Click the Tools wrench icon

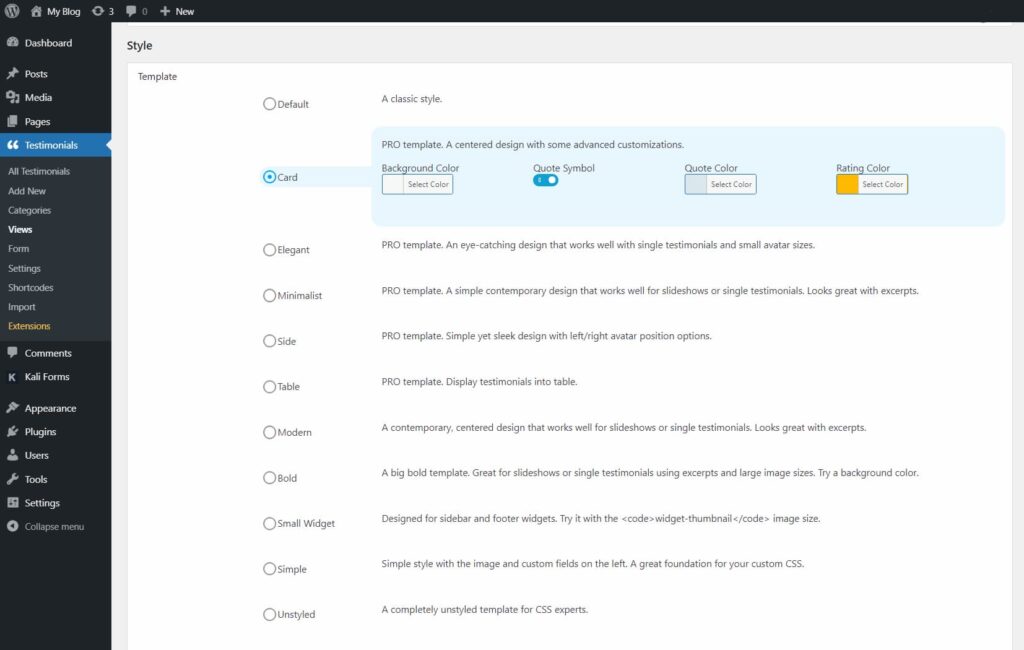click(x=12, y=479)
